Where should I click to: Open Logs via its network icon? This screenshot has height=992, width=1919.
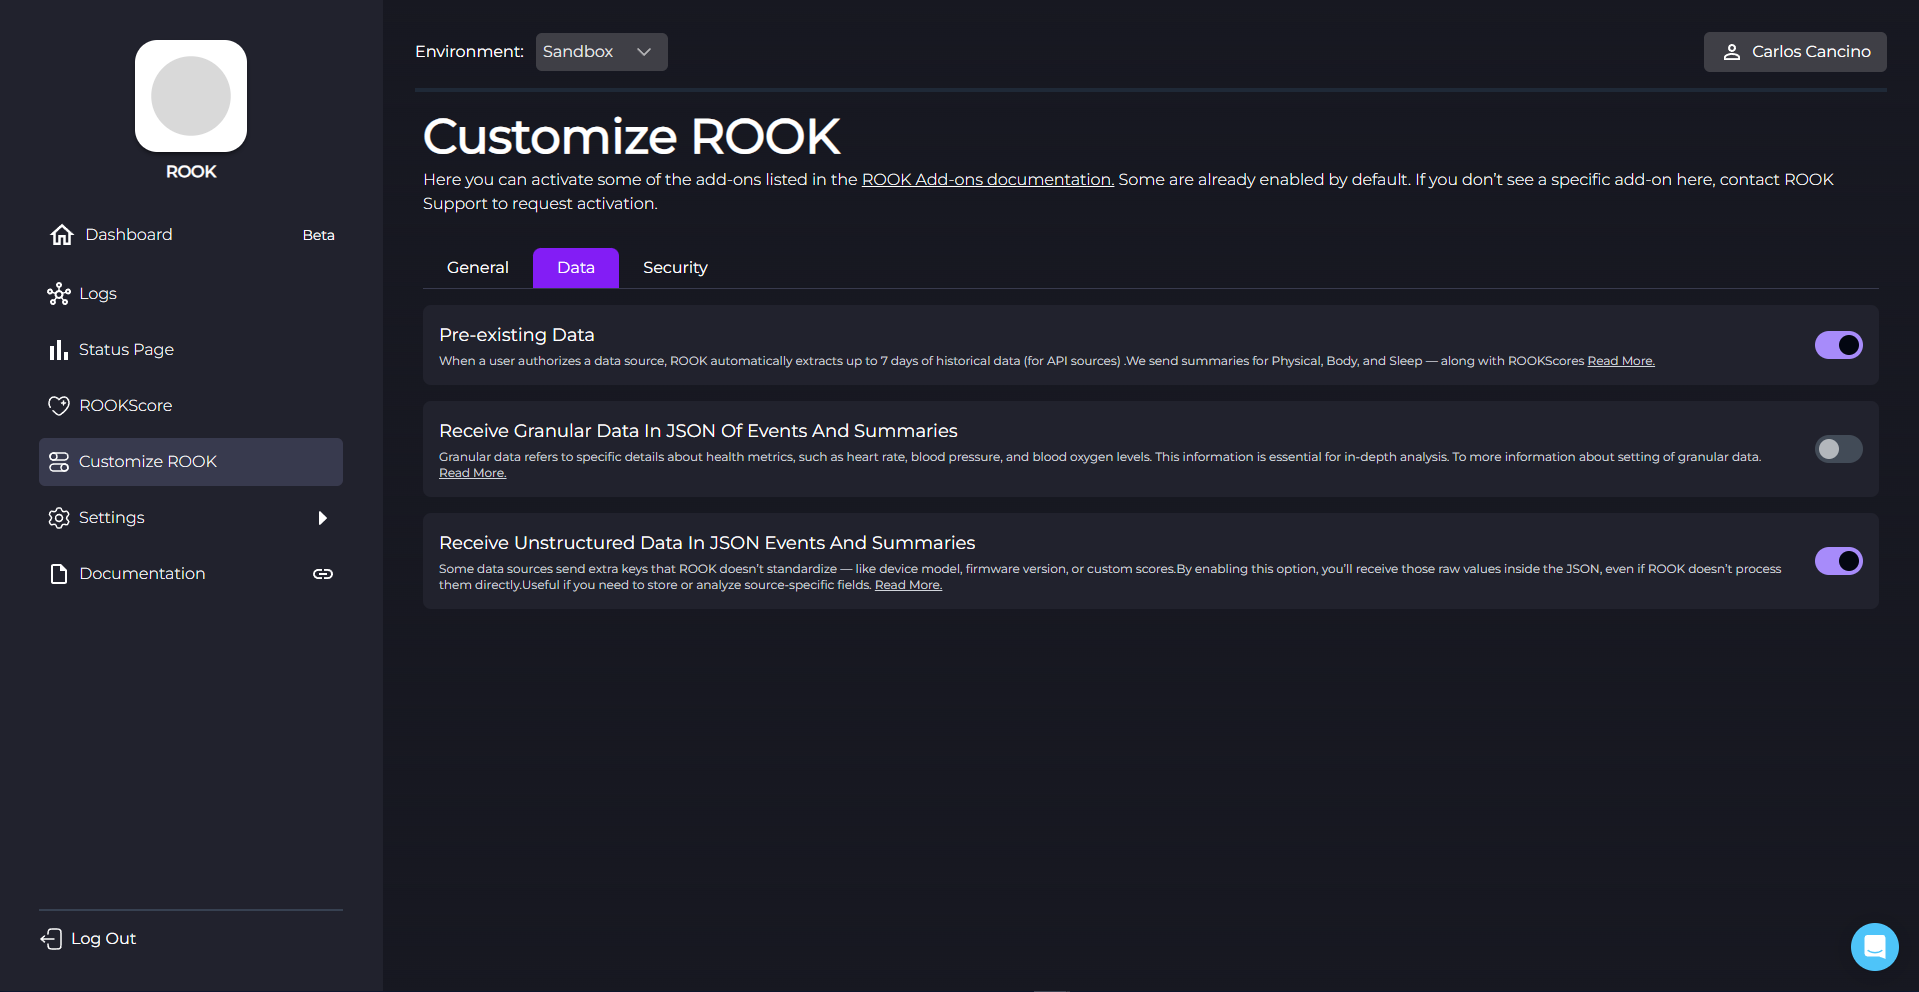click(x=59, y=294)
